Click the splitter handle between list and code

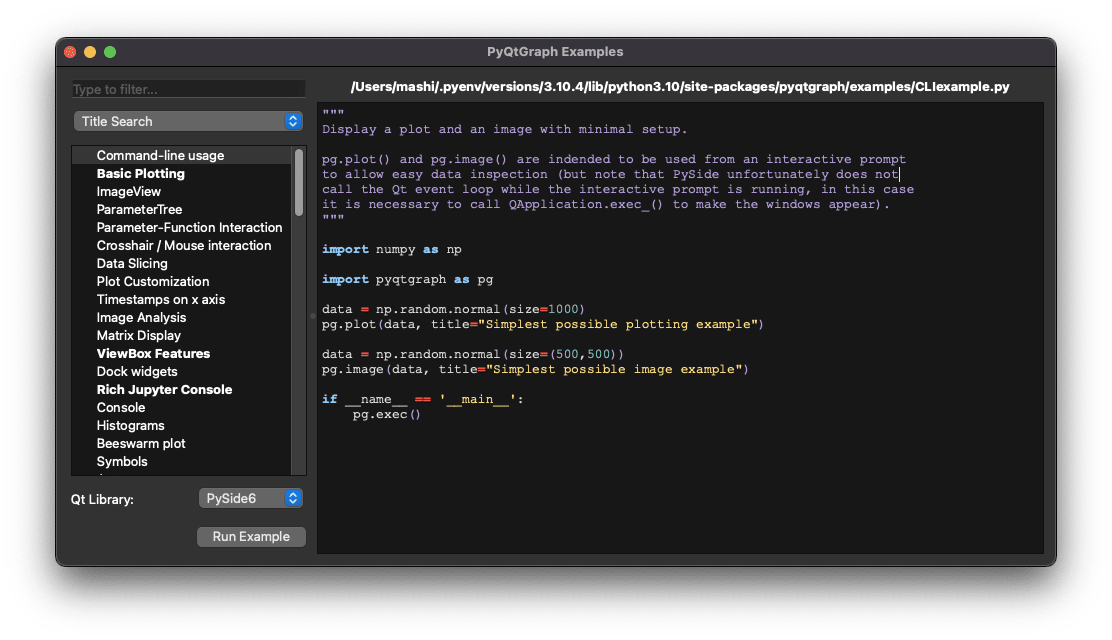[312, 316]
